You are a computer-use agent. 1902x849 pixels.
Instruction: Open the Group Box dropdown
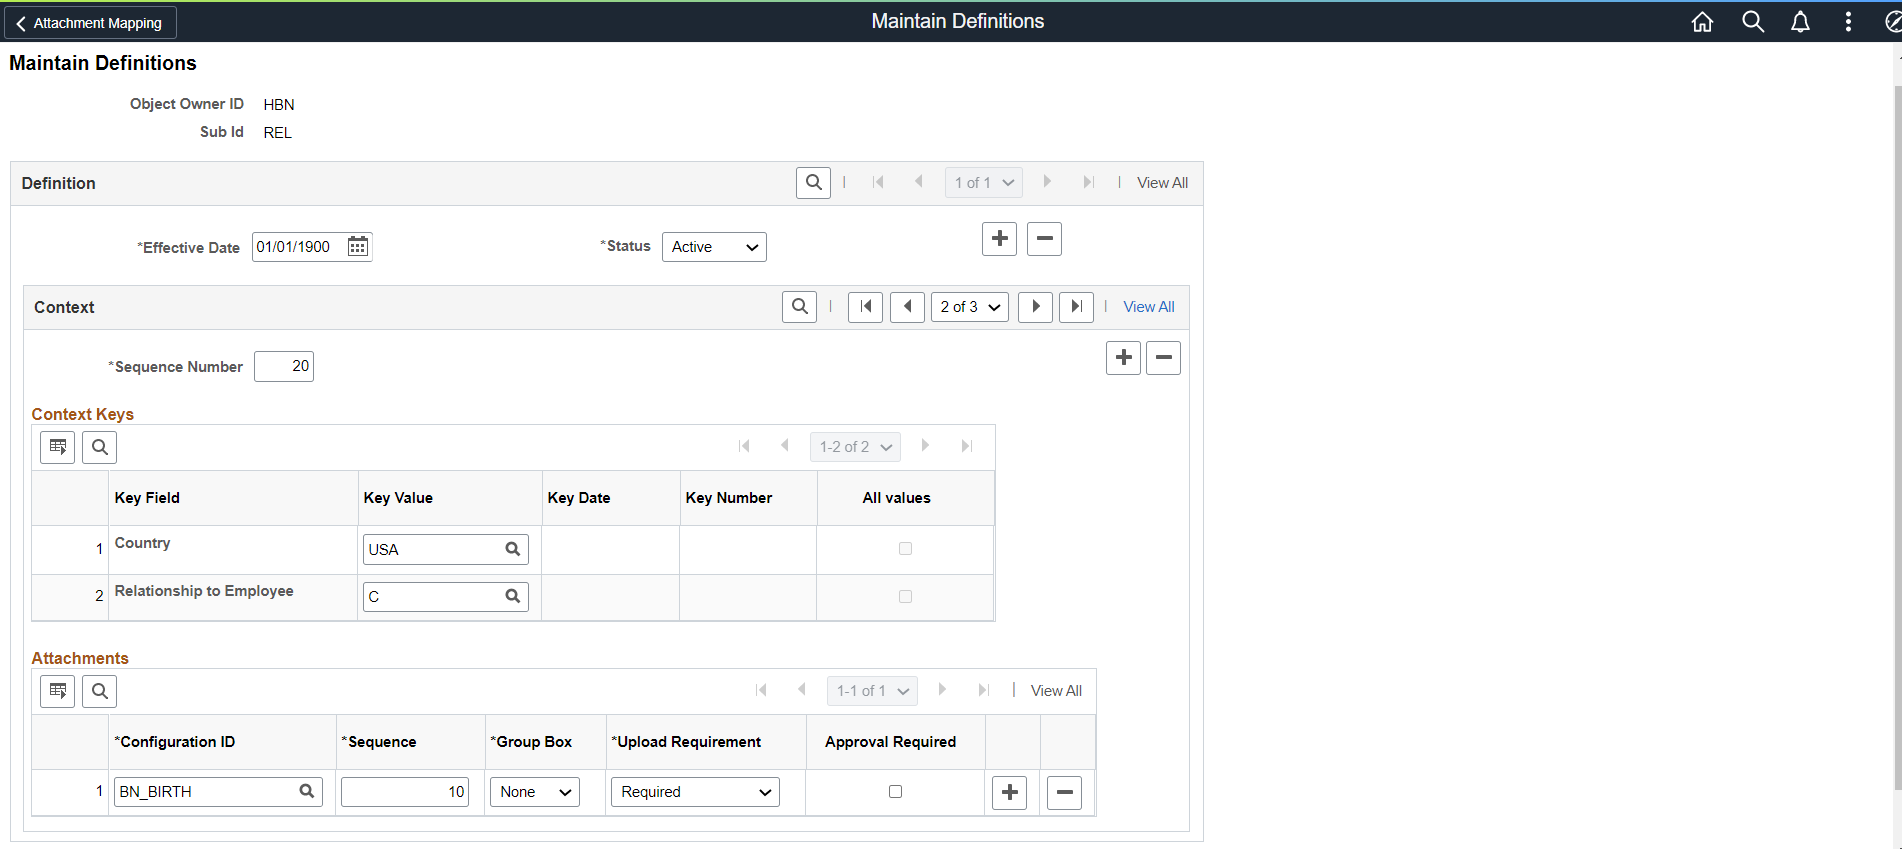click(535, 792)
